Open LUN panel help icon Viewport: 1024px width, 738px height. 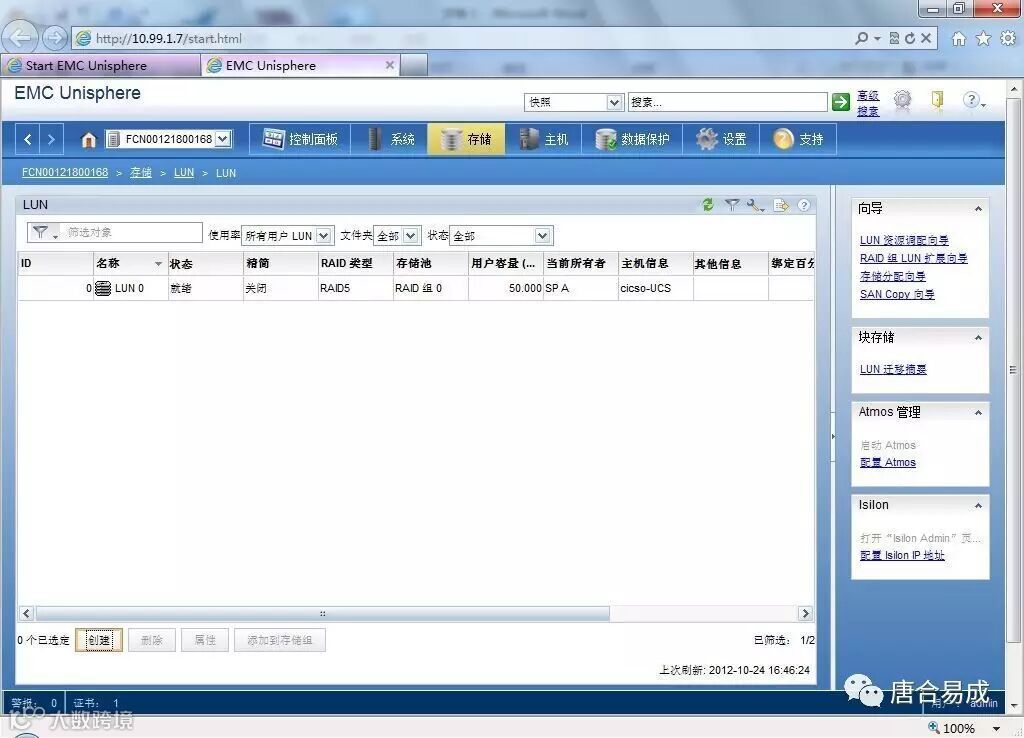point(804,205)
